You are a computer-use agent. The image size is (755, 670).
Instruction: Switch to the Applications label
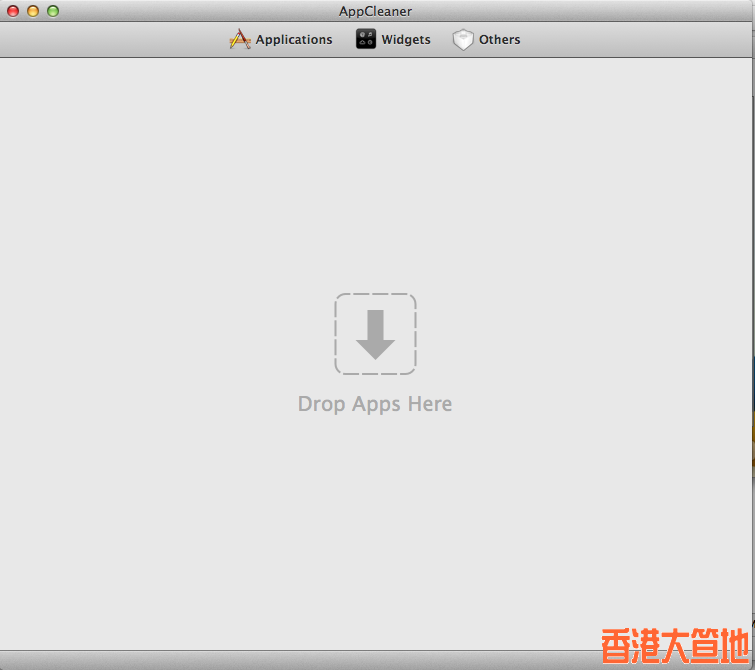[x=294, y=39]
